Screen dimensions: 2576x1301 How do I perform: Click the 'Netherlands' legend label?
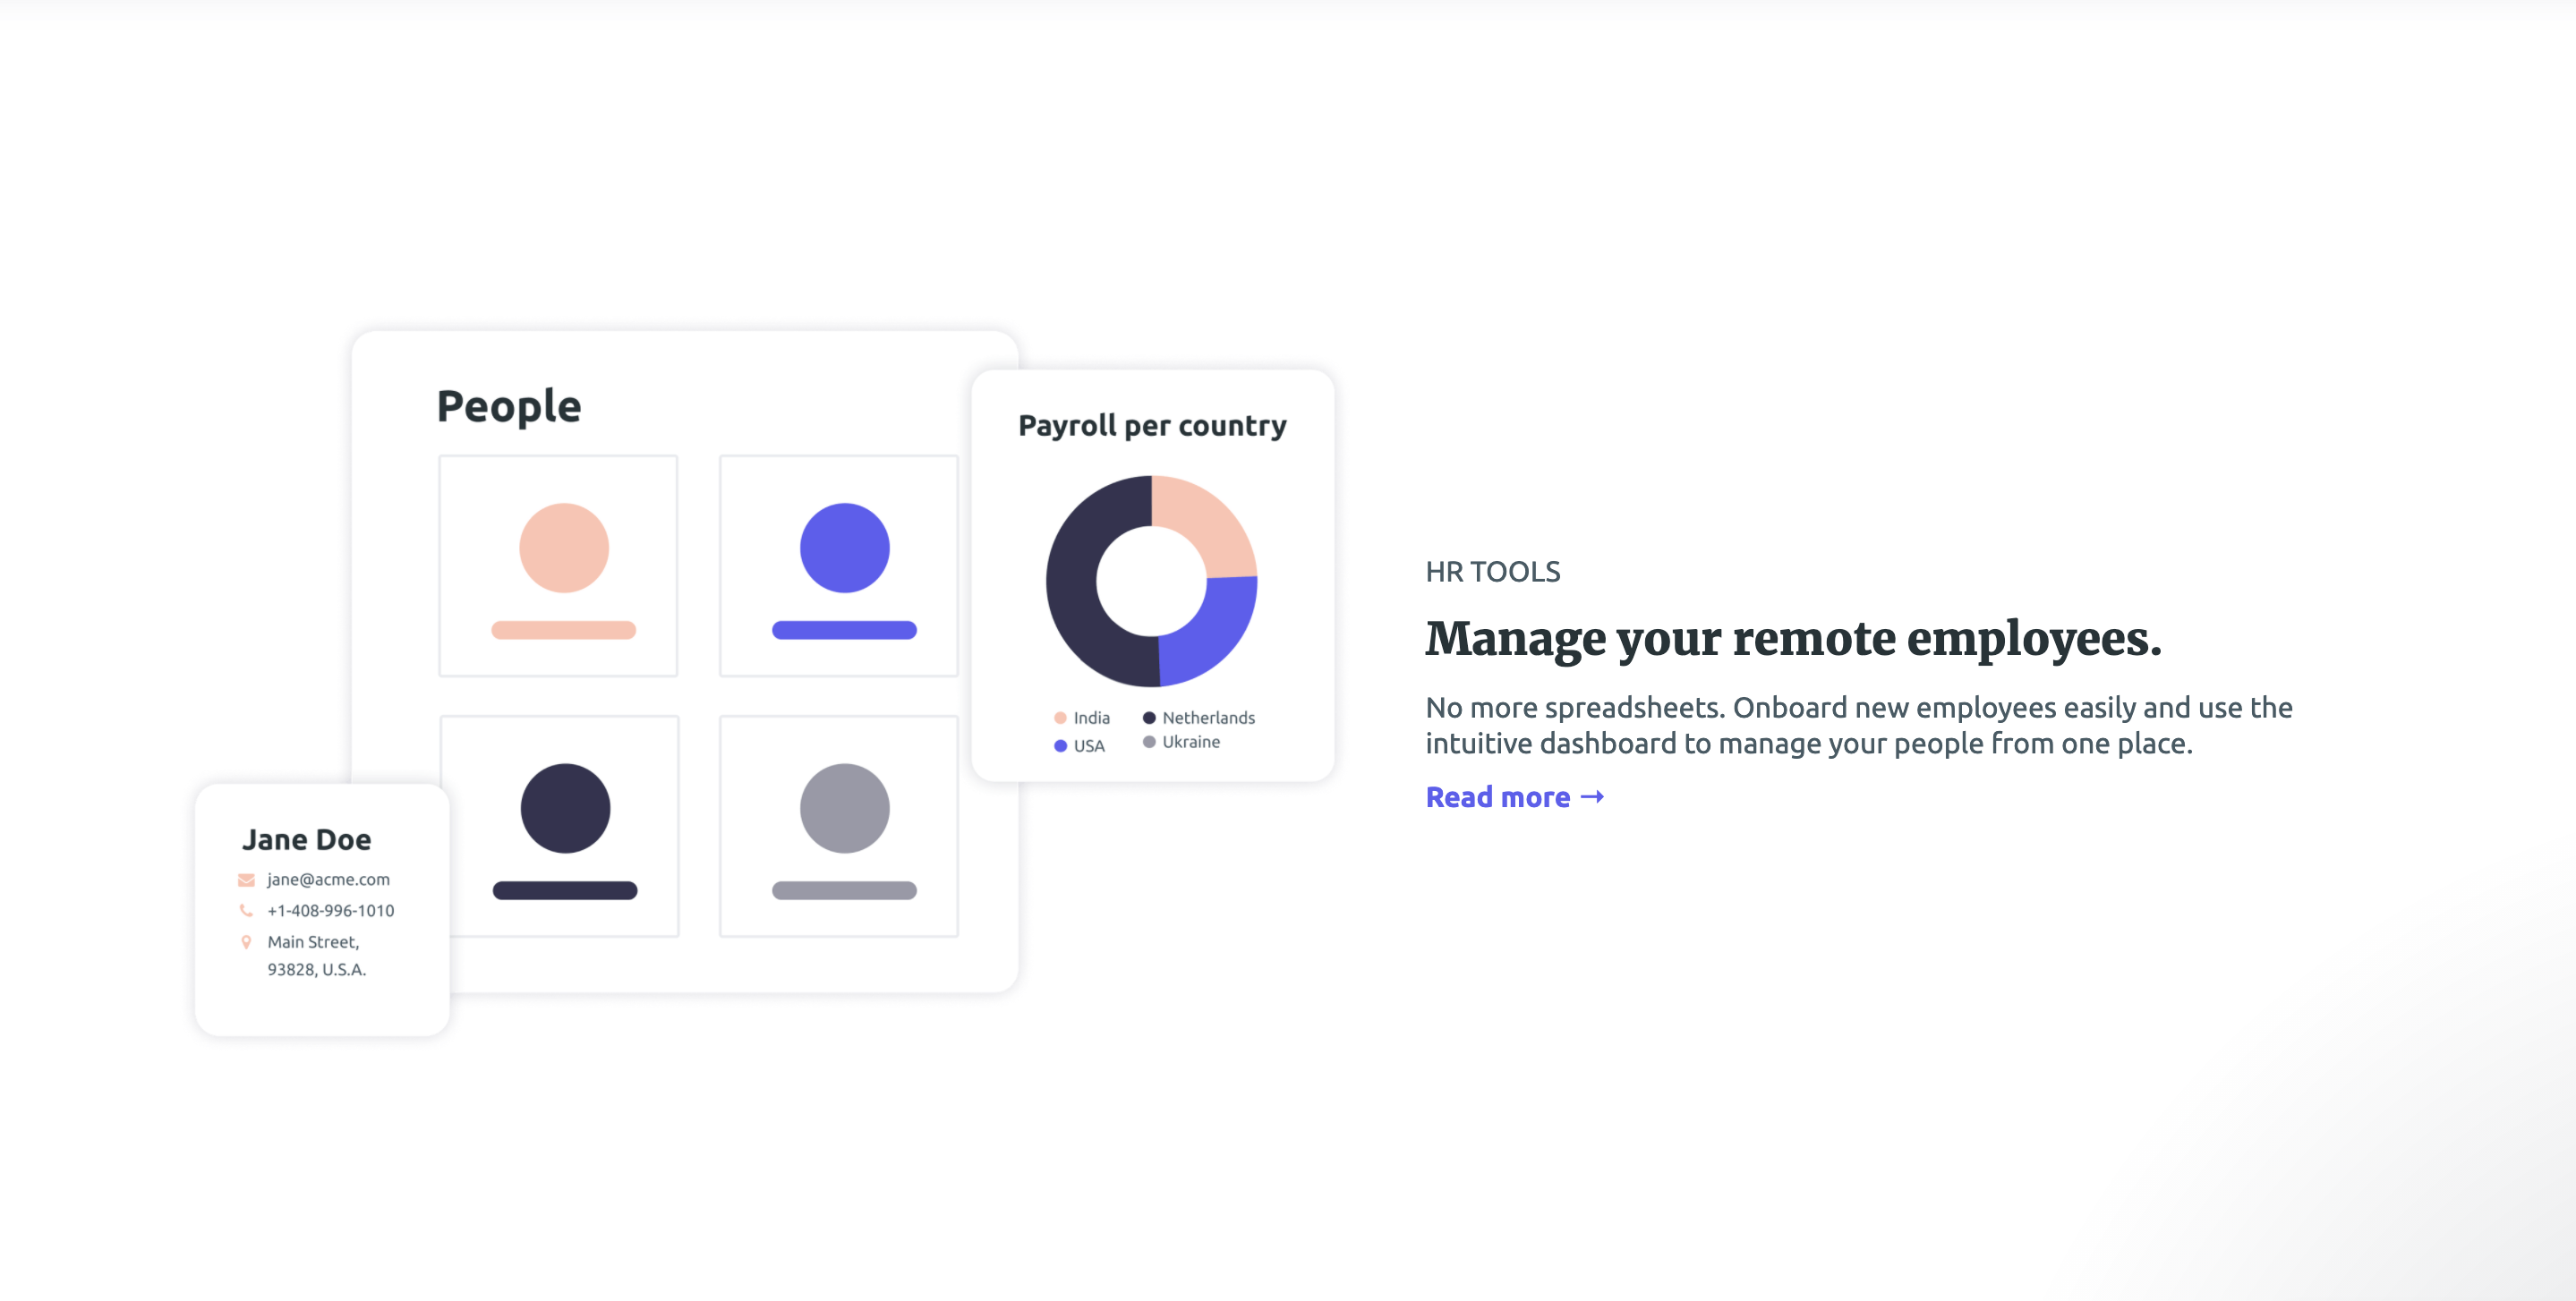(x=1208, y=718)
